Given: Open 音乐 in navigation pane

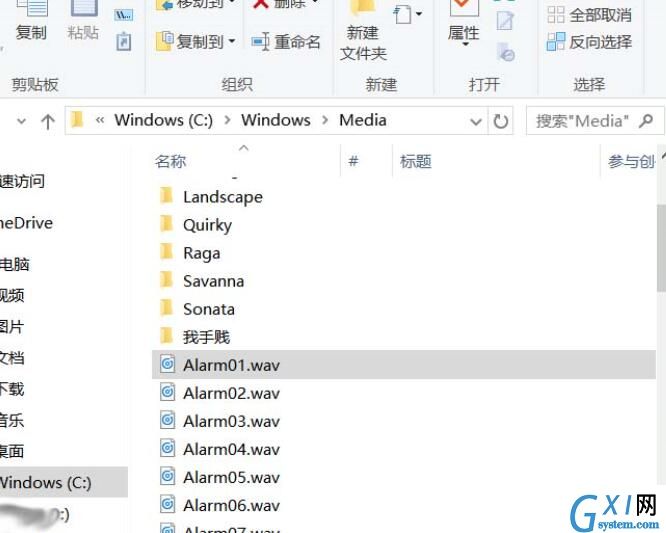Looking at the screenshot, I should pyautogui.click(x=12, y=420).
